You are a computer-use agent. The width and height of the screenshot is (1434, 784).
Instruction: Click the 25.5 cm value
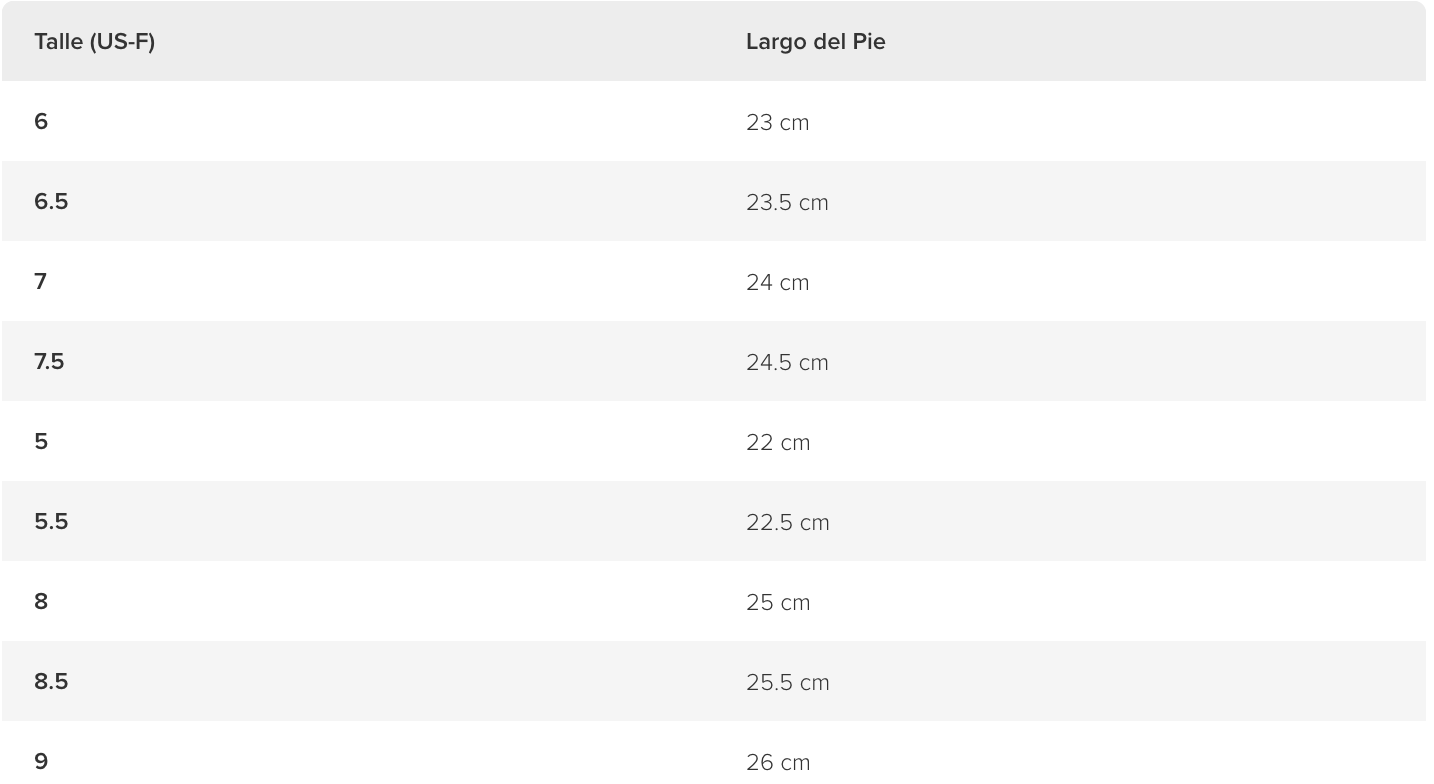point(788,682)
